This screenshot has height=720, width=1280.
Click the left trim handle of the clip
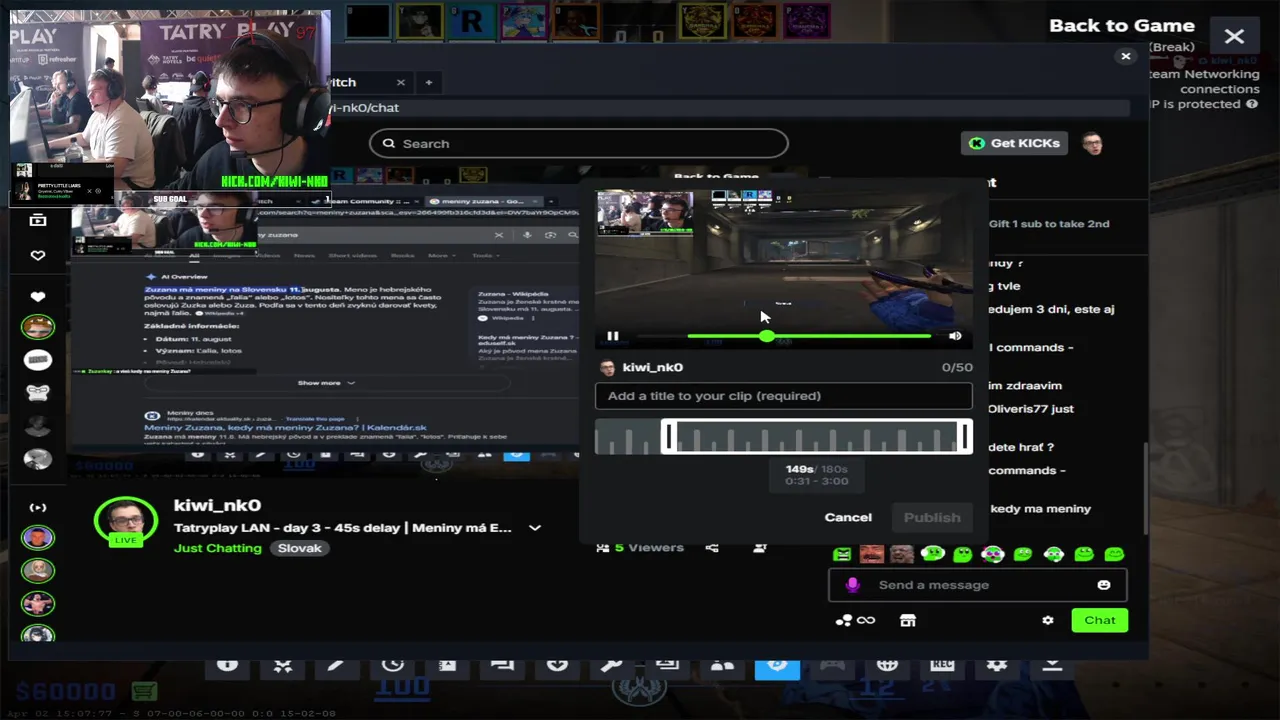coord(669,437)
